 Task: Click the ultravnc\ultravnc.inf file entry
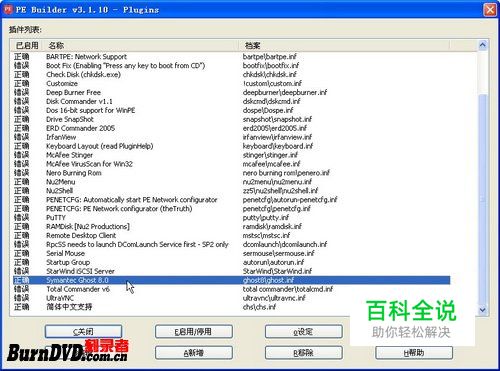(274, 298)
